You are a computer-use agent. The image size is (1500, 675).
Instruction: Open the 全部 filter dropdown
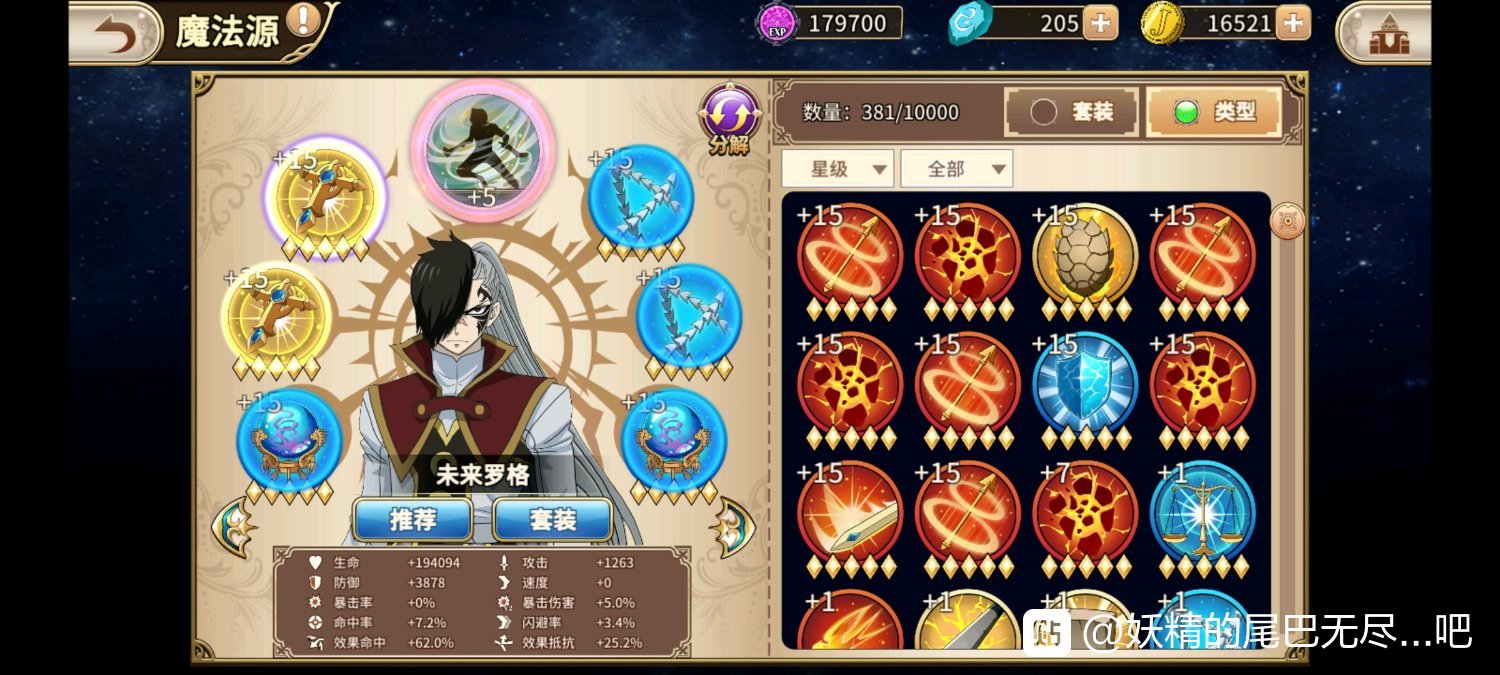(x=957, y=169)
